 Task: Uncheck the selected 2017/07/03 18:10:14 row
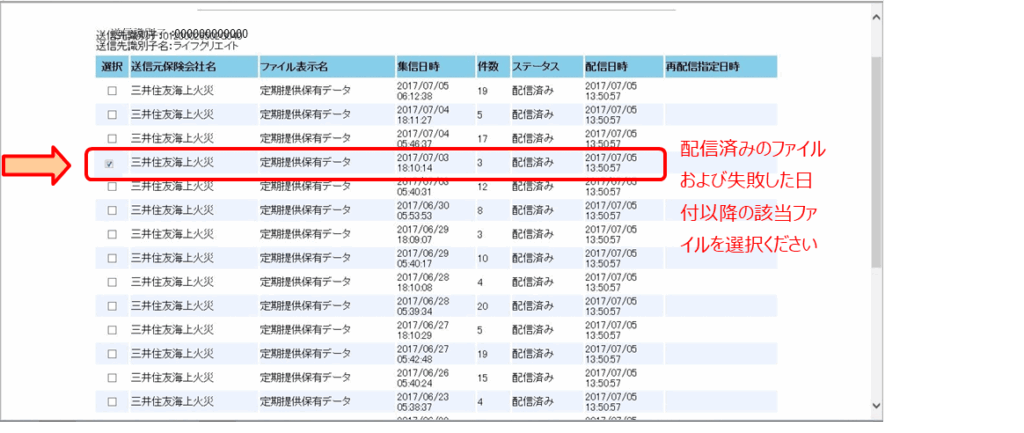110,163
